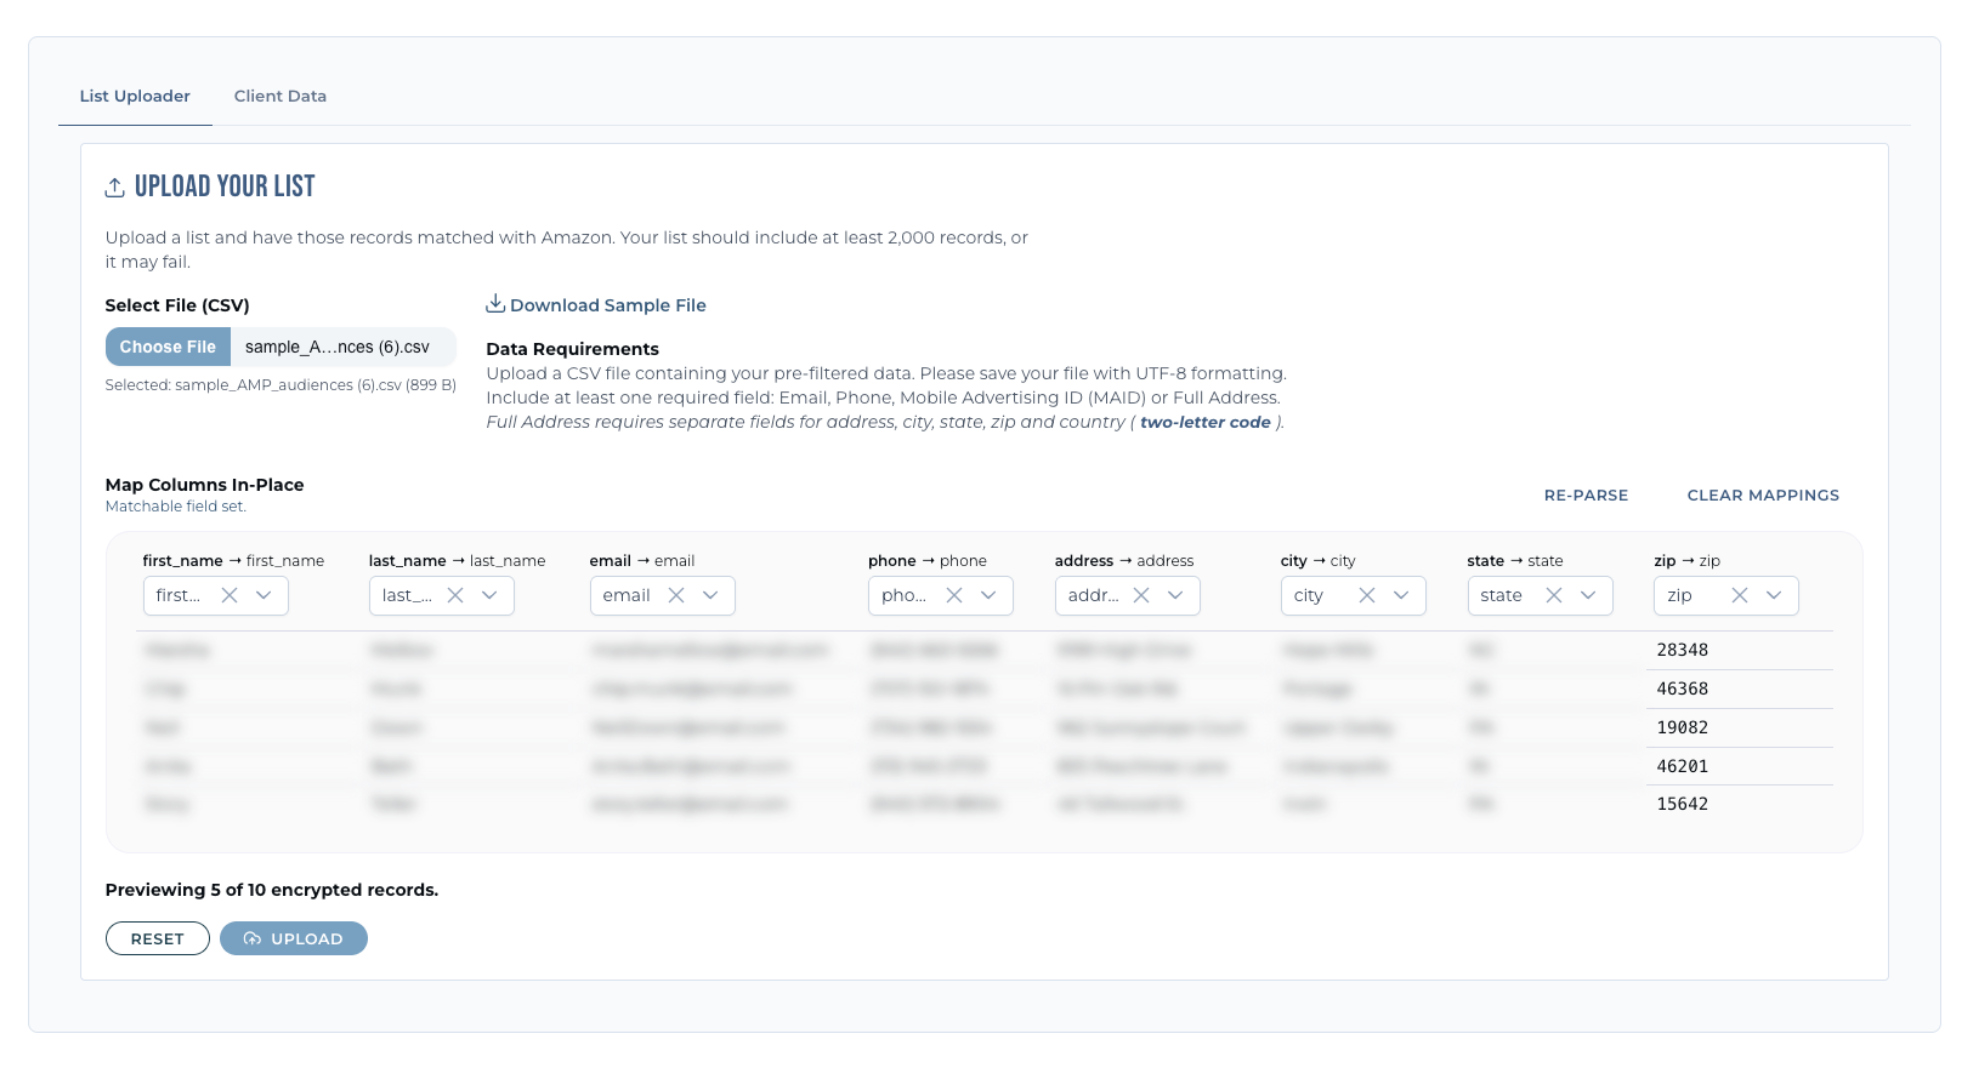Click the Choose File button
The height and width of the screenshot is (1083, 1970).
(168, 347)
